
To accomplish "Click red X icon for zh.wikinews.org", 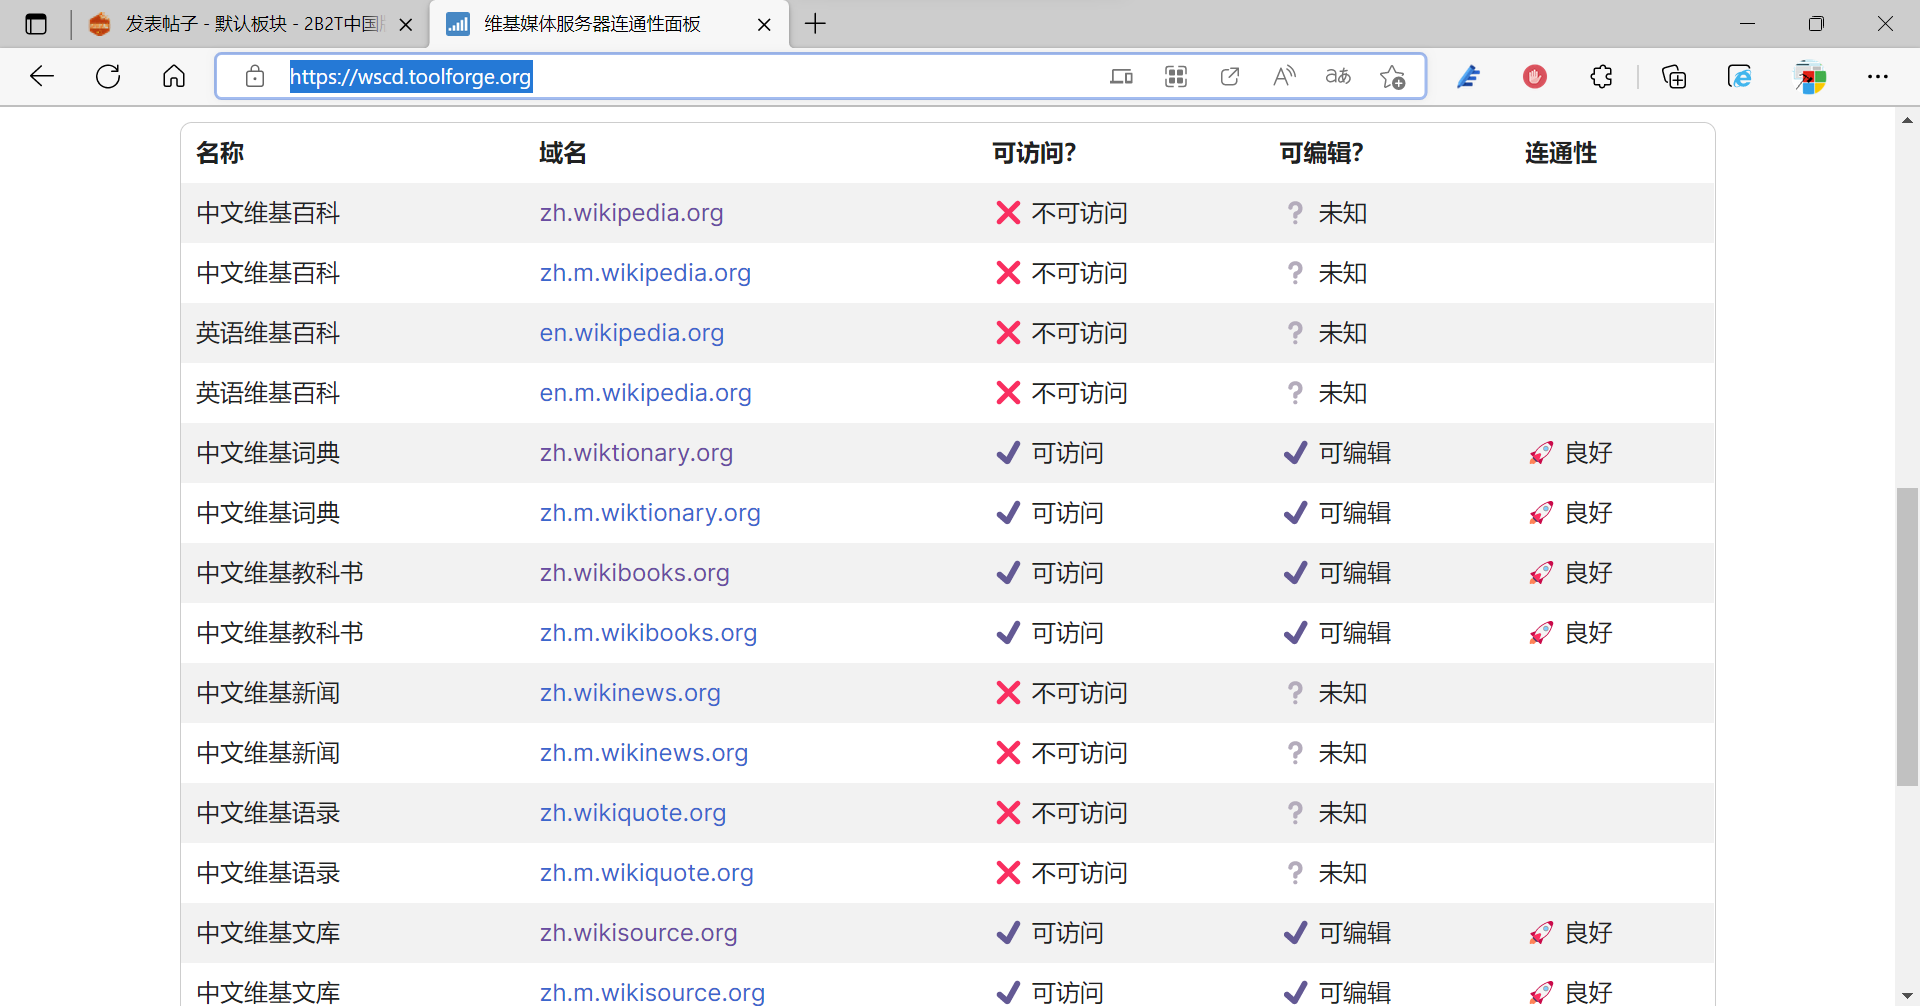I will pyautogui.click(x=1008, y=693).
